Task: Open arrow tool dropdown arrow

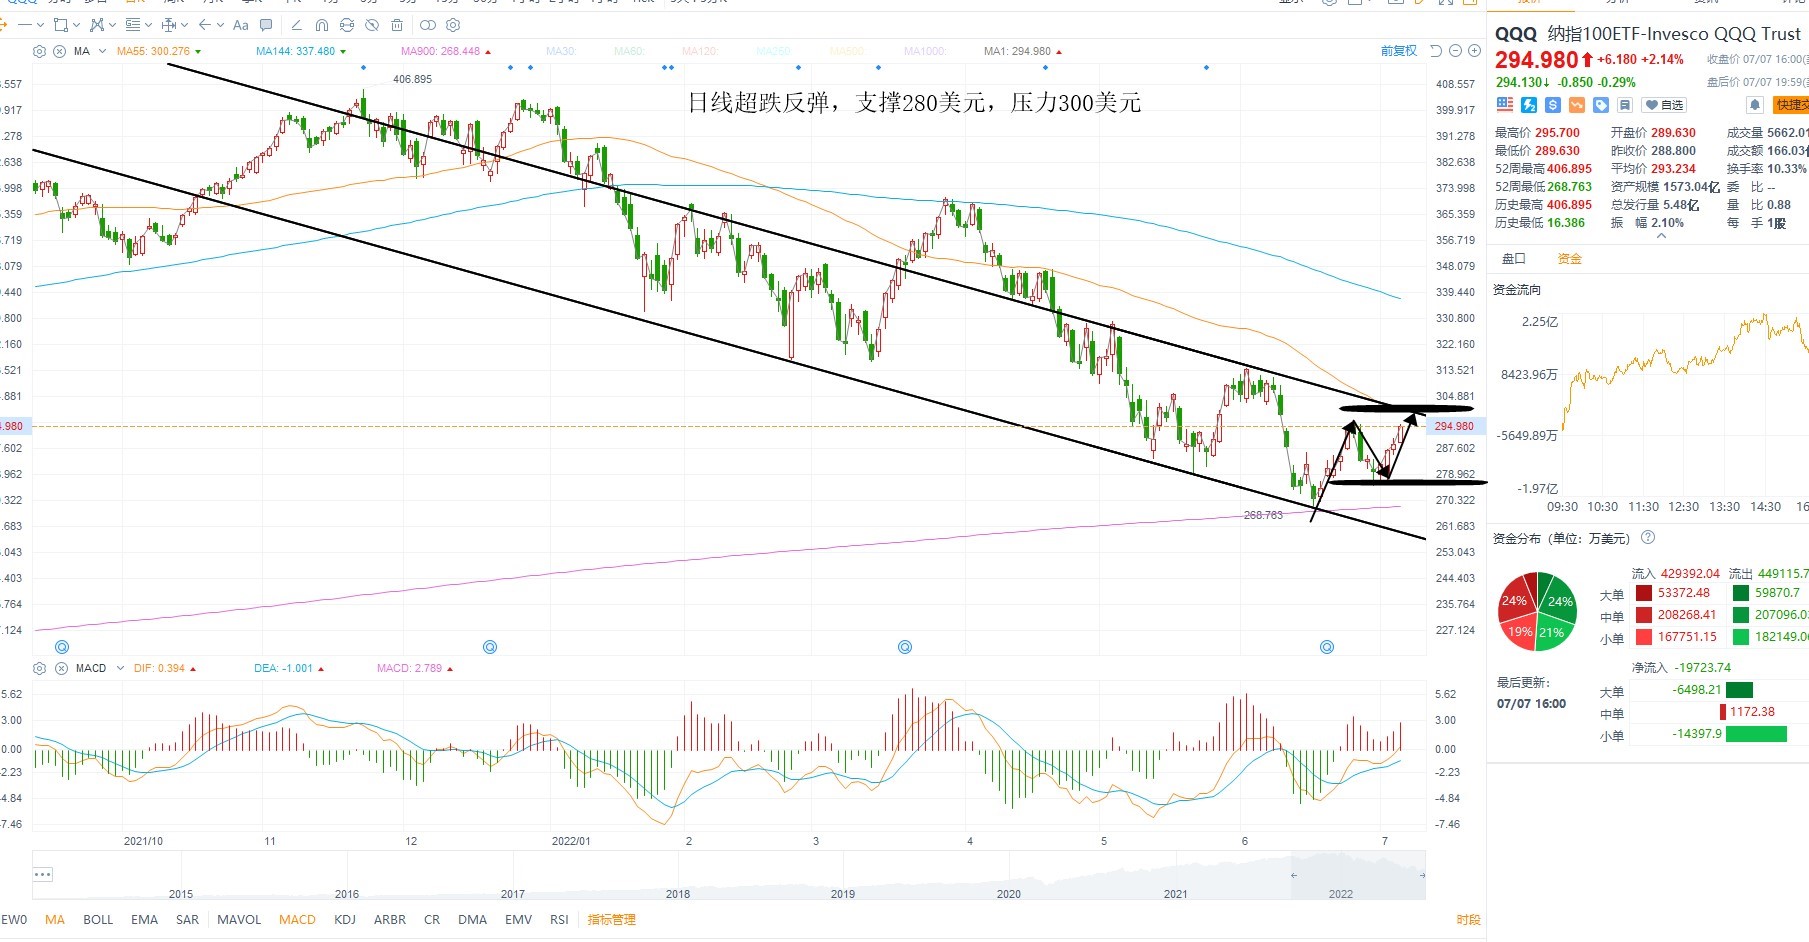Action: tap(220, 25)
